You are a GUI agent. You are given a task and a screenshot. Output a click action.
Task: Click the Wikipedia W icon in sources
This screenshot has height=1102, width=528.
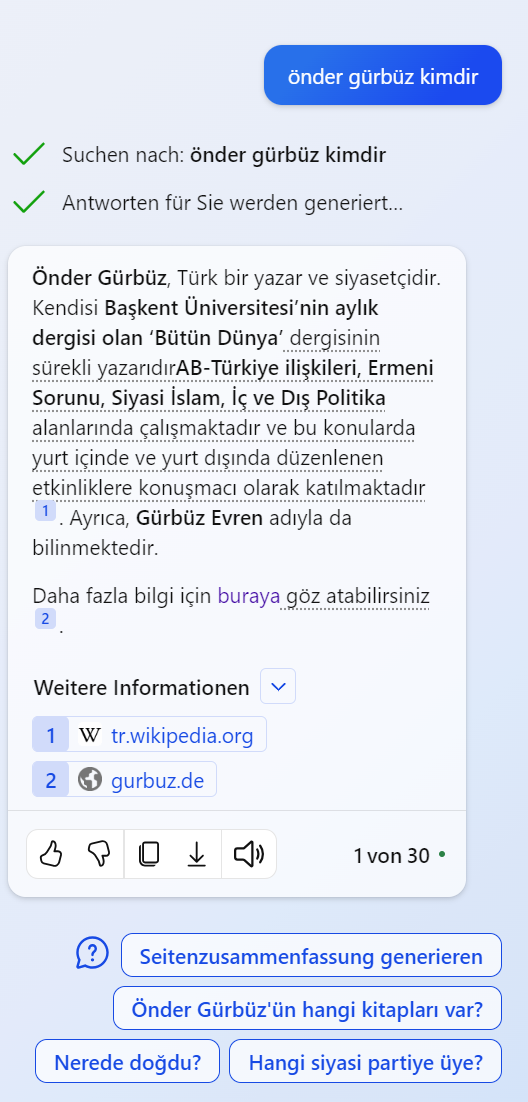[90, 735]
